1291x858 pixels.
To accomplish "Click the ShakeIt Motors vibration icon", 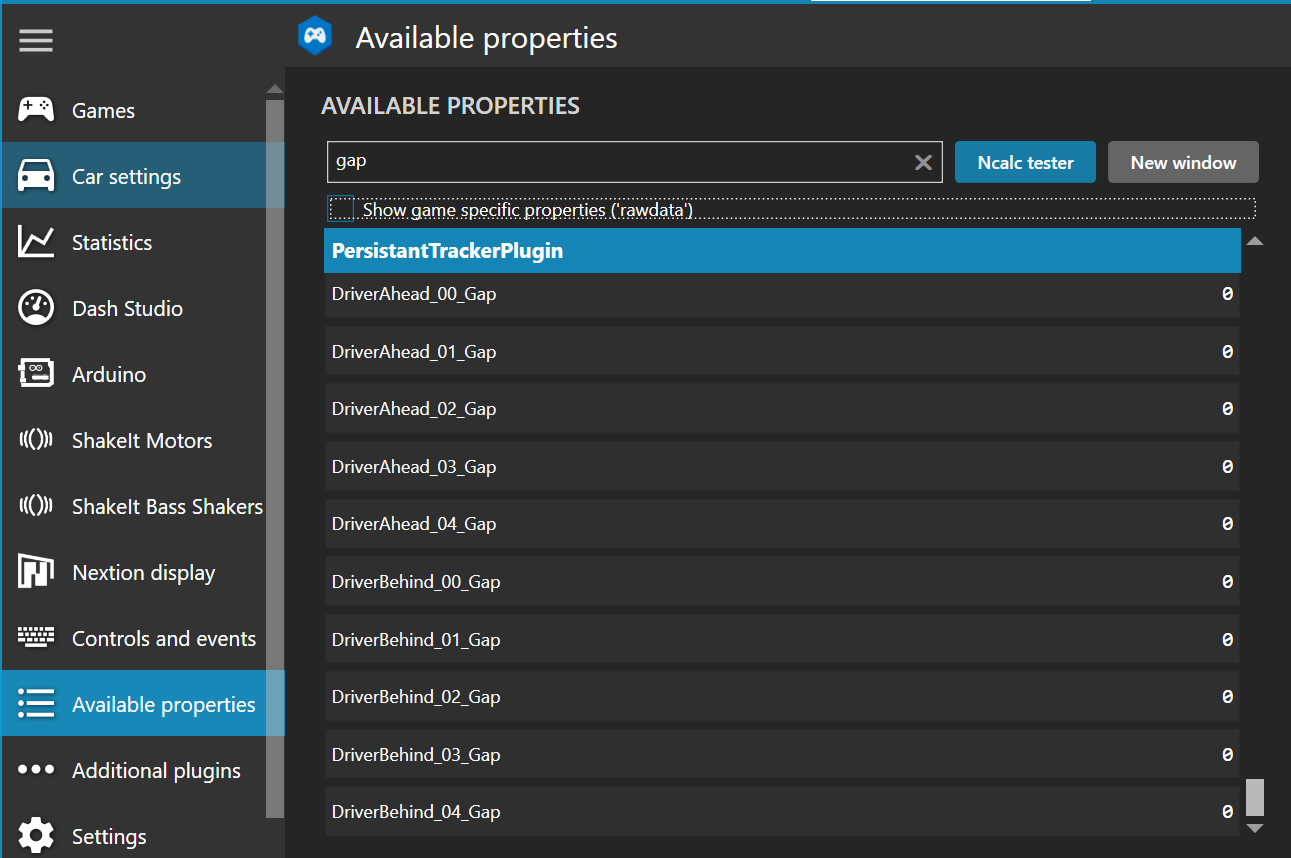I will pyautogui.click(x=36, y=440).
